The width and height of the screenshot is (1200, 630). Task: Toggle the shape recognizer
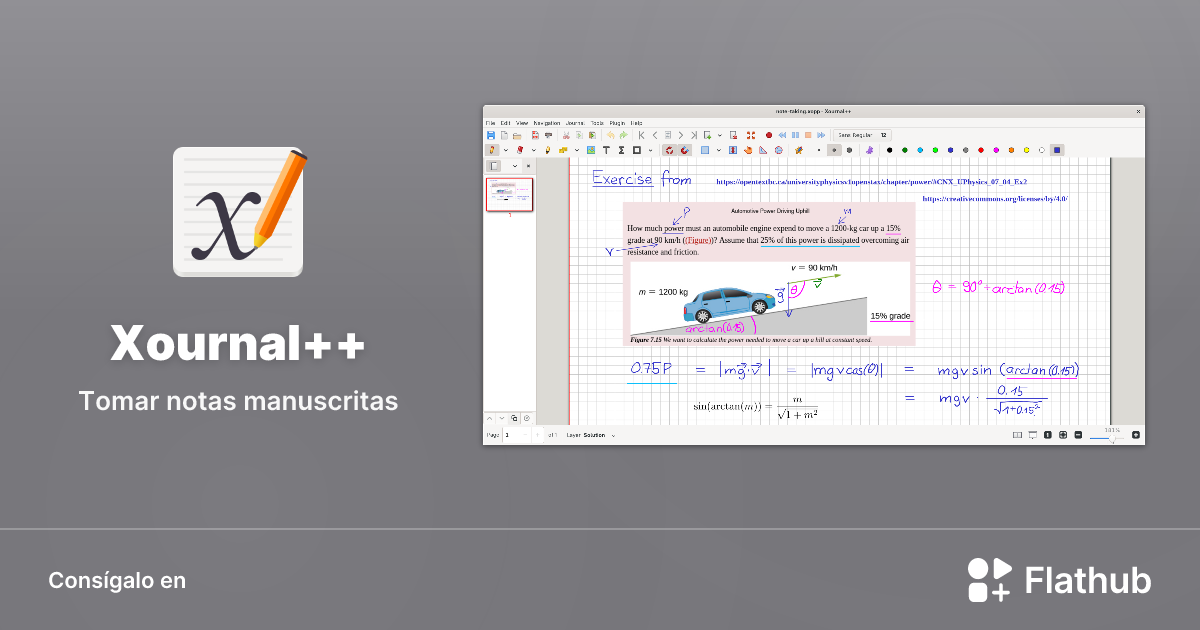(670, 149)
